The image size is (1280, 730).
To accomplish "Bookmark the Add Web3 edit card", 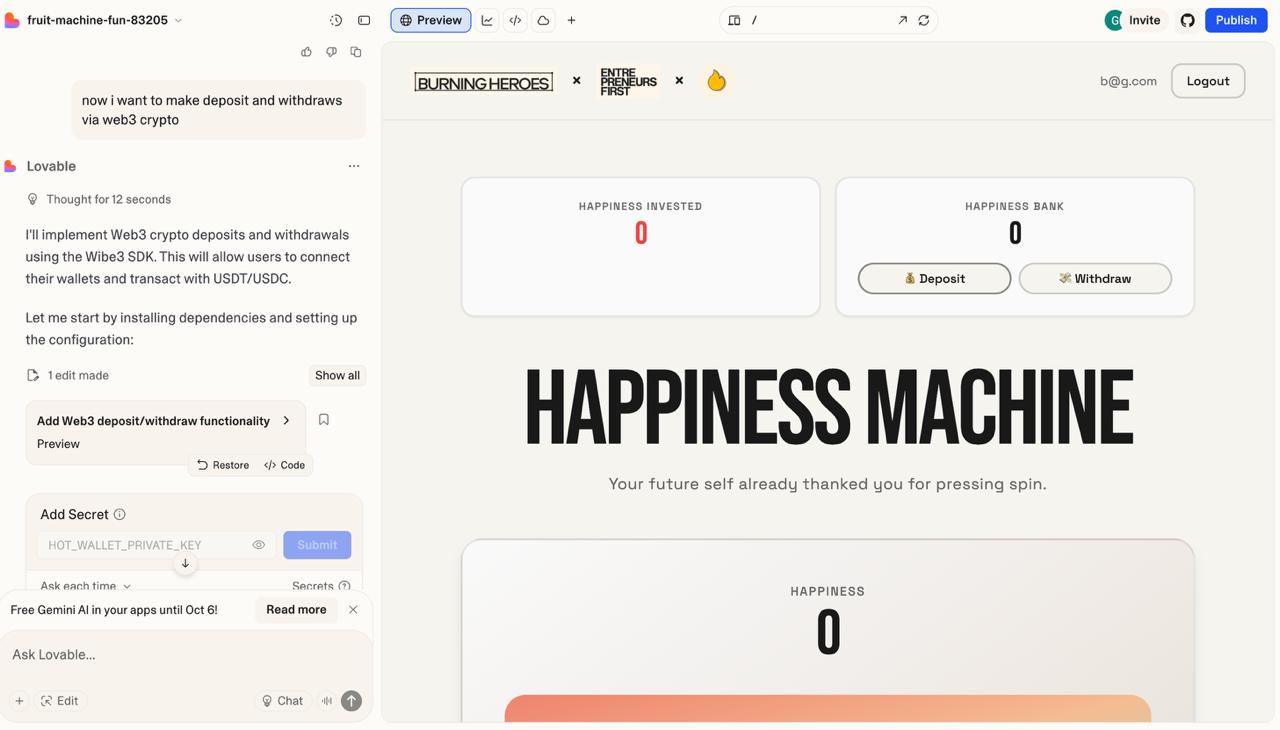I will 323,420.
